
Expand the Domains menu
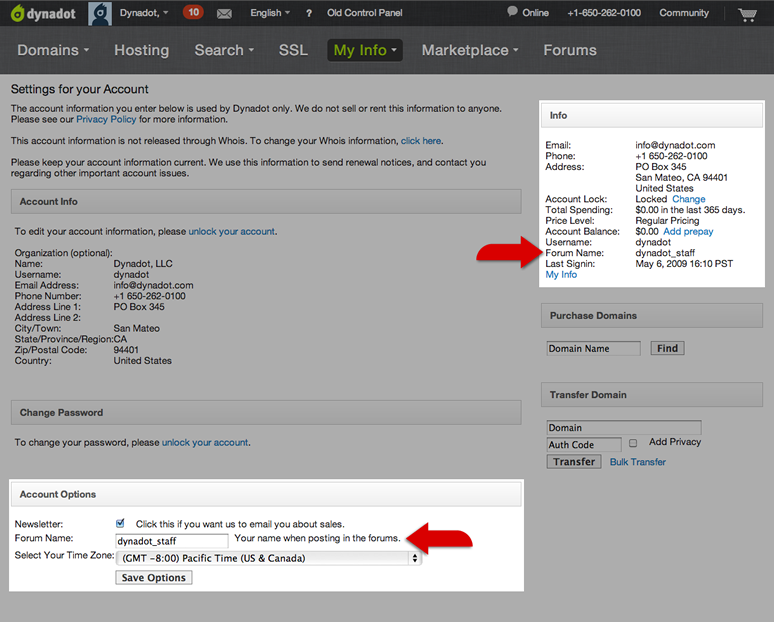pos(53,50)
